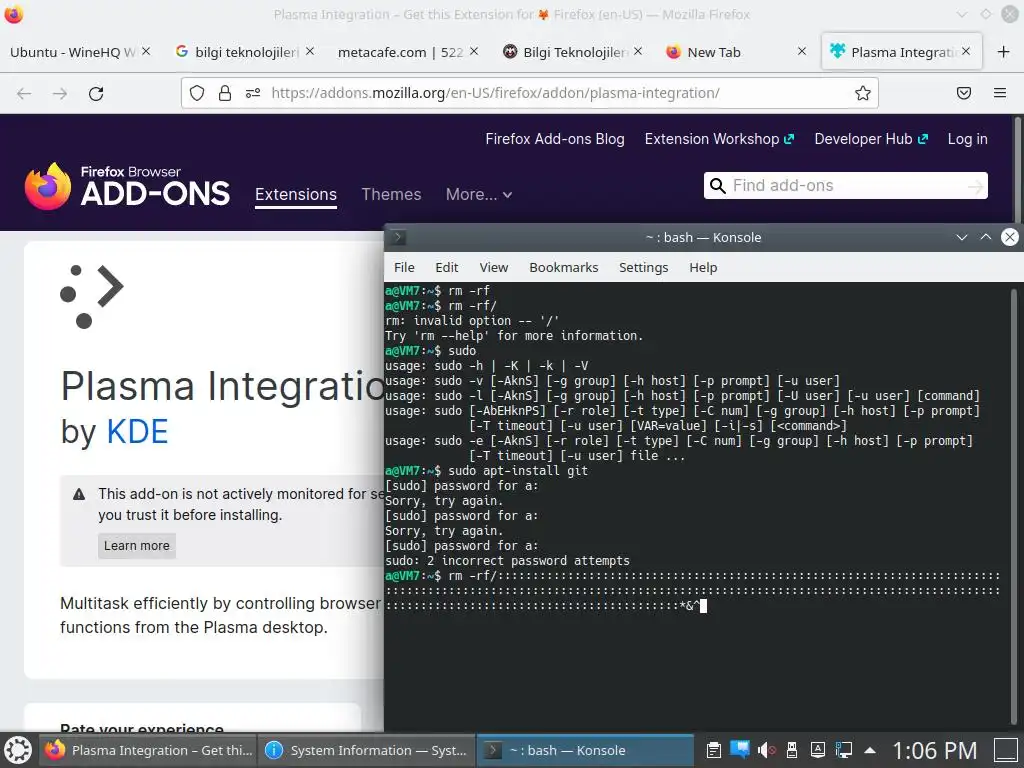Open Firefox Add-ons Blog link

(554, 139)
